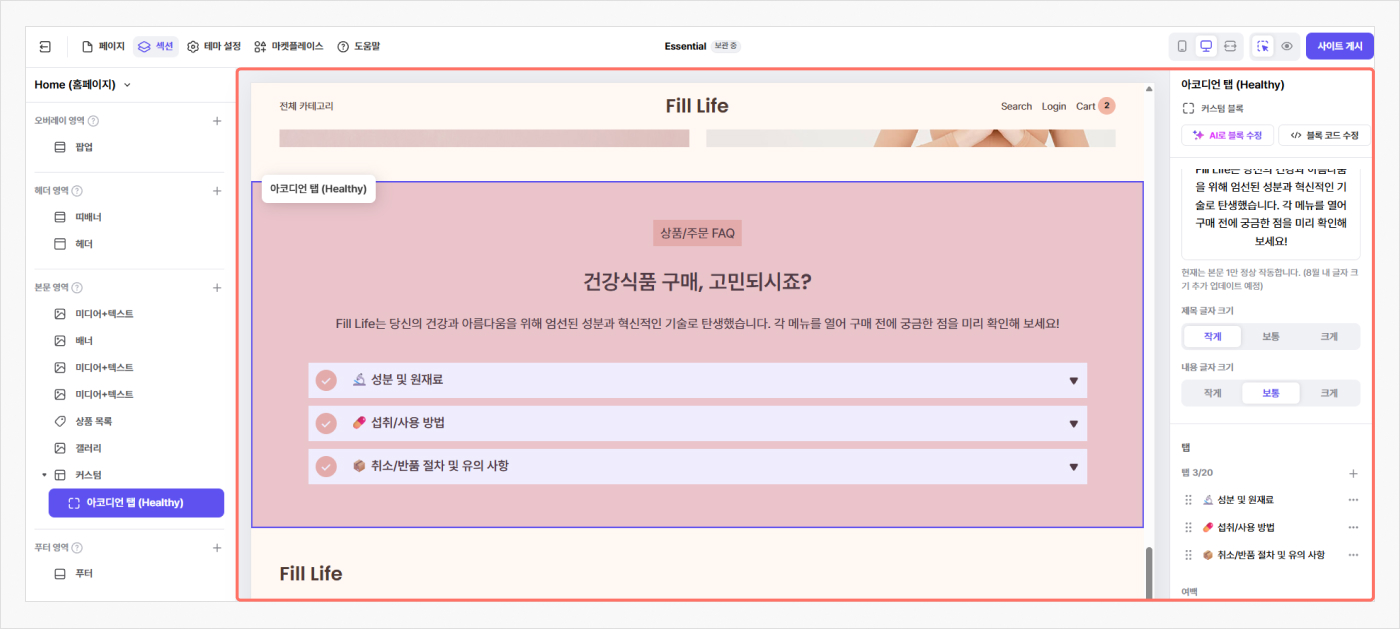Open the Home (홈페이지) page dropdown
Viewport: 1400px width, 629px height.
[x=83, y=85]
